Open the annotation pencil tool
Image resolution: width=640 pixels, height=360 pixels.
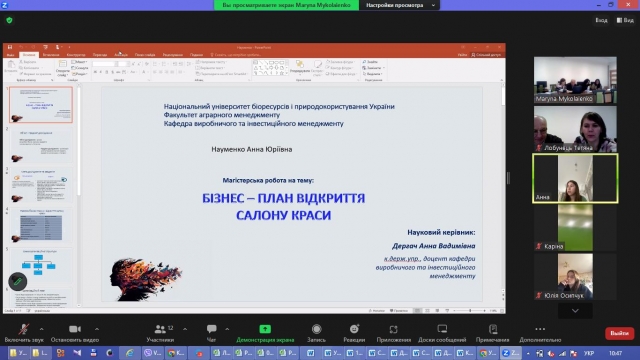[x=18, y=281]
